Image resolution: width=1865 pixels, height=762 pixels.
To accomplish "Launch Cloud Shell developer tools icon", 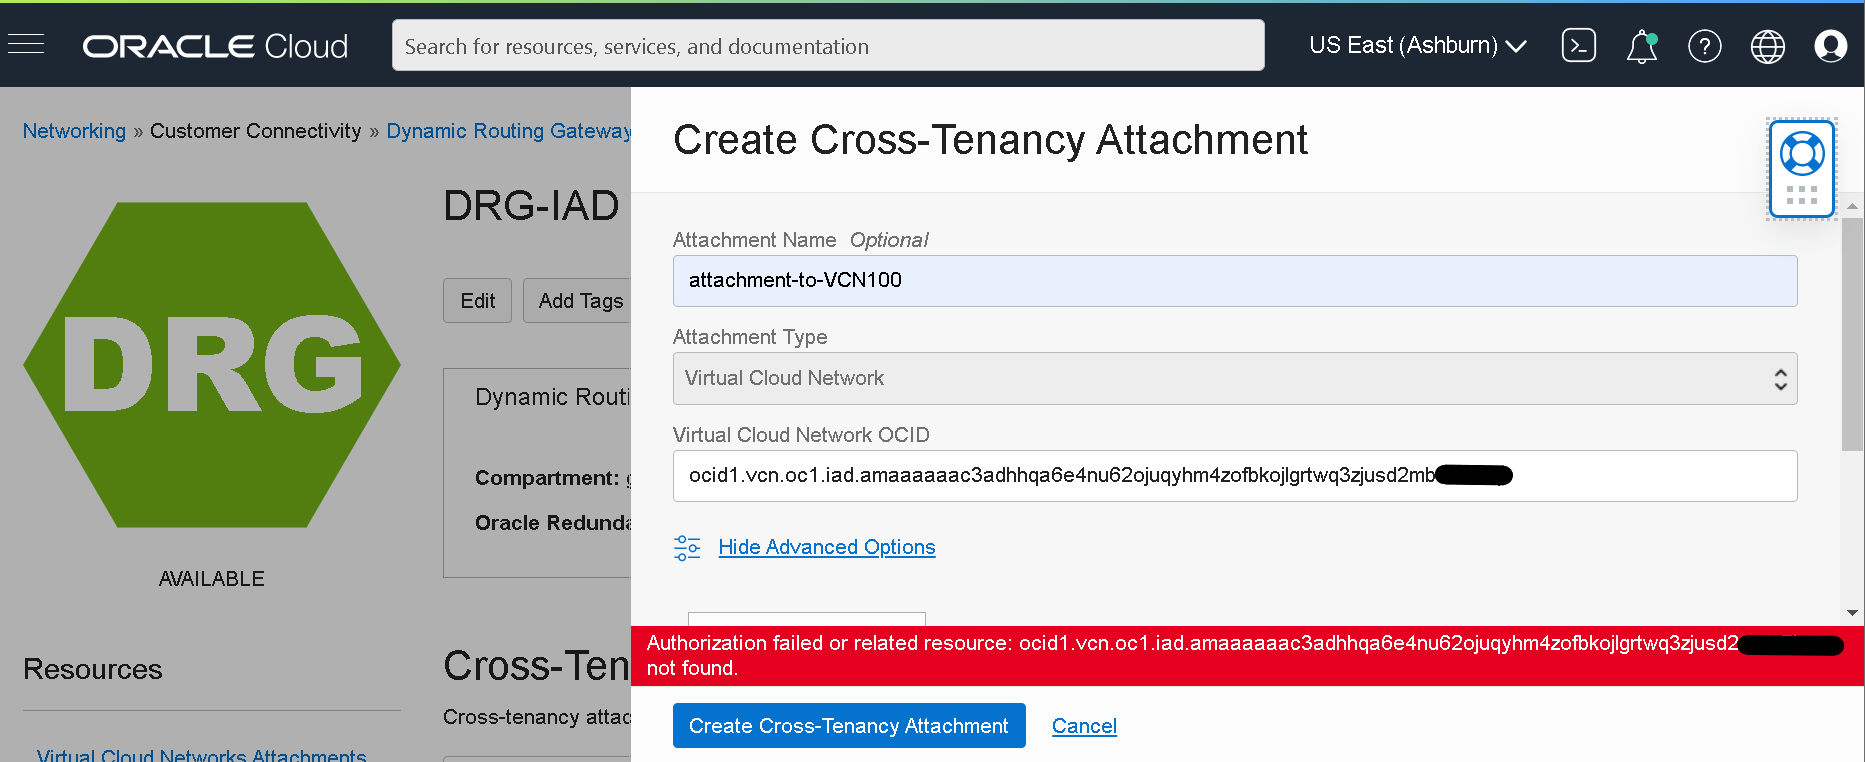I will click(x=1578, y=46).
